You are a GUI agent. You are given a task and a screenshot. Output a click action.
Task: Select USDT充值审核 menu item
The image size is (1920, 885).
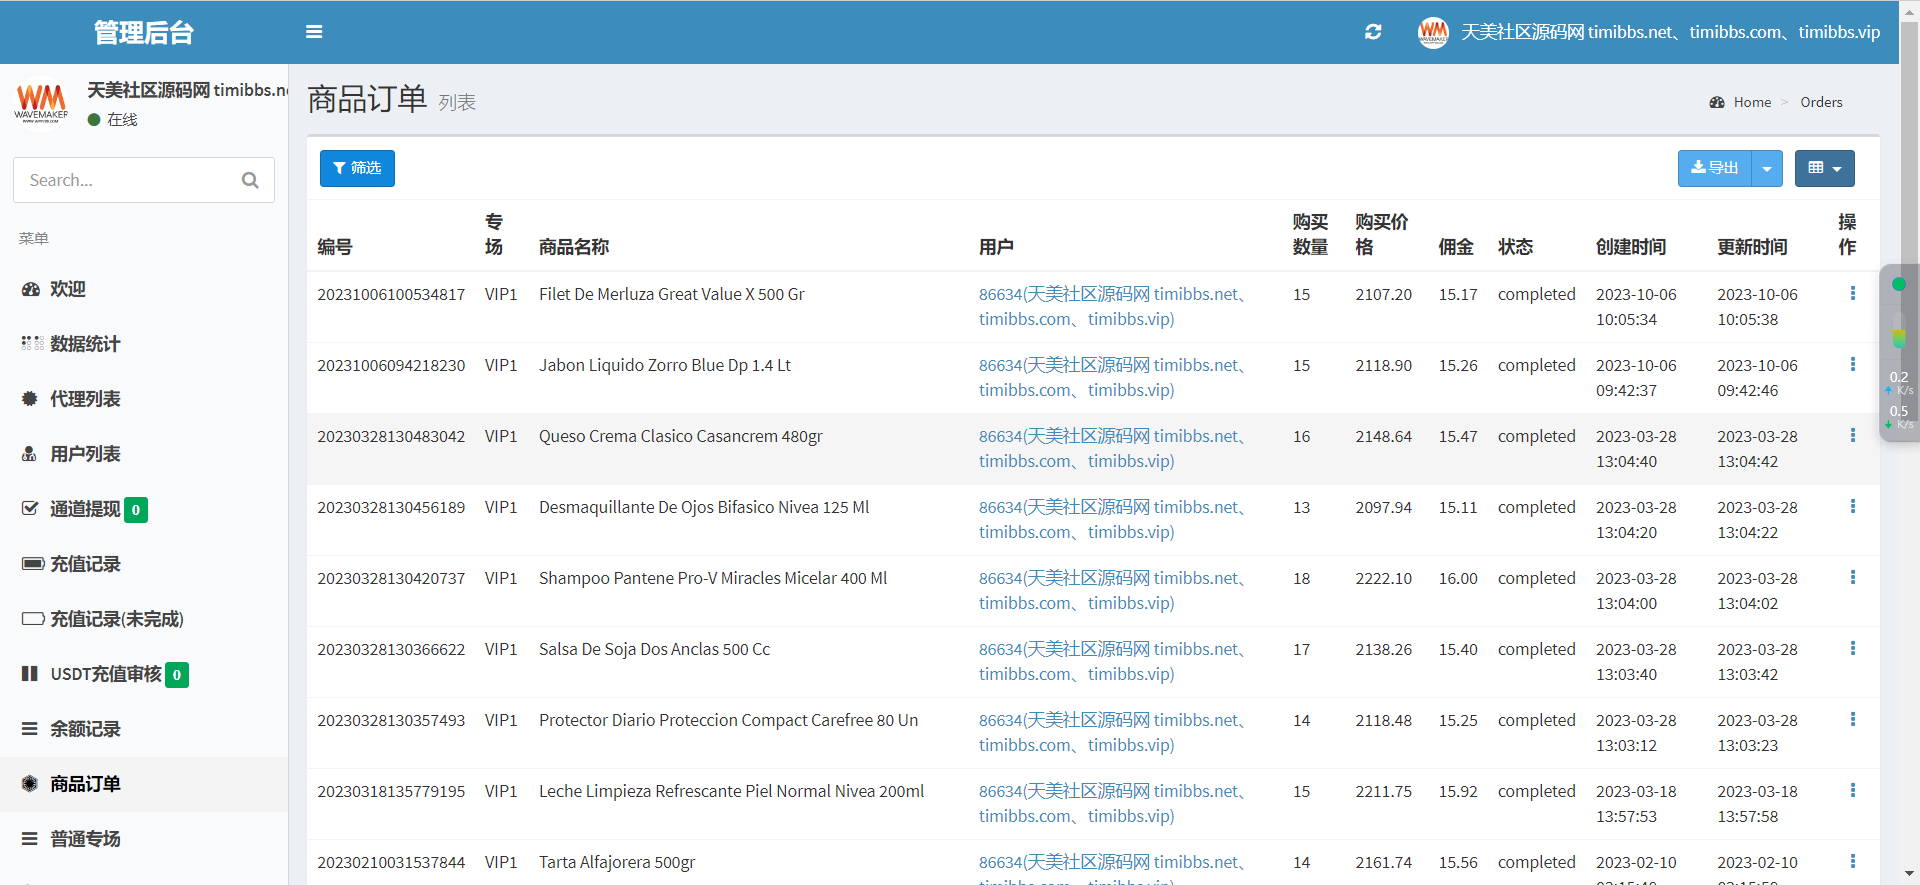pos(105,674)
